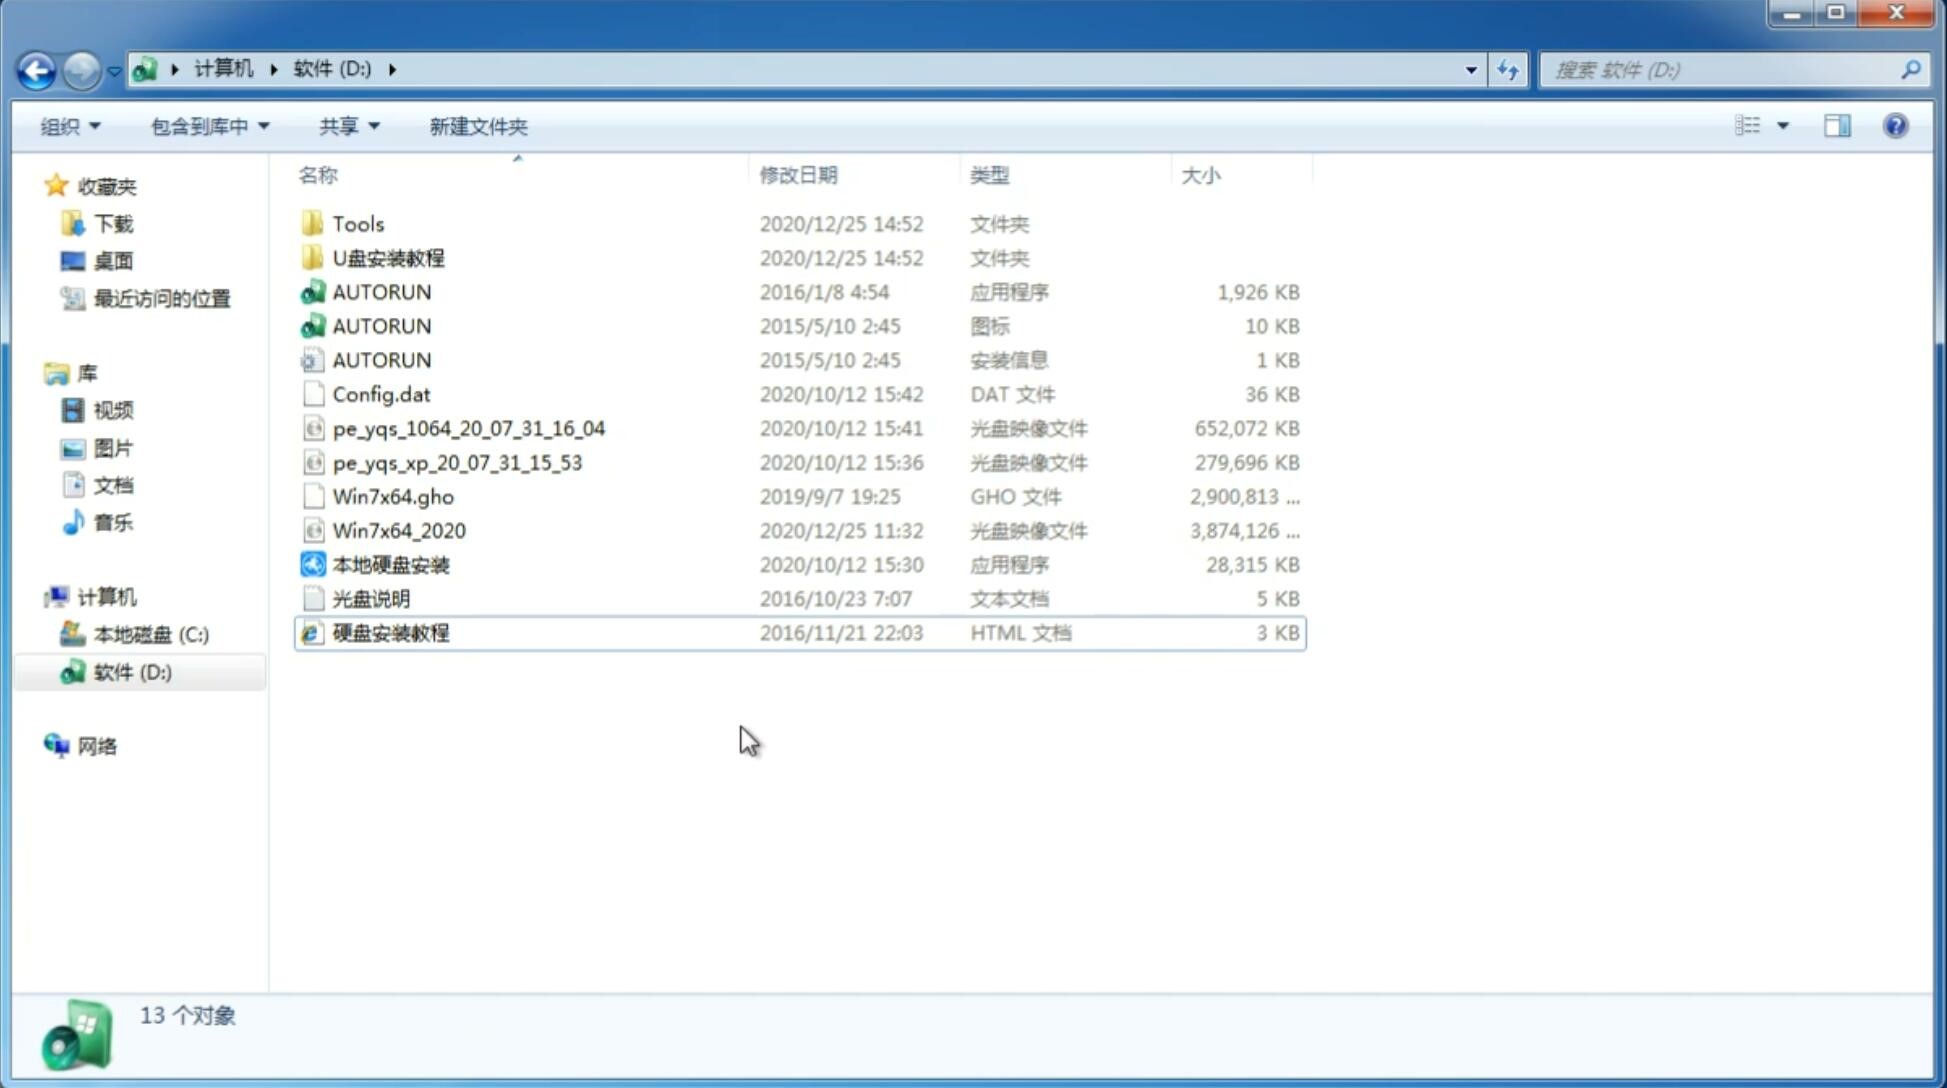Launch 本地硬盘安装 application
The height and width of the screenshot is (1088, 1947).
389,564
